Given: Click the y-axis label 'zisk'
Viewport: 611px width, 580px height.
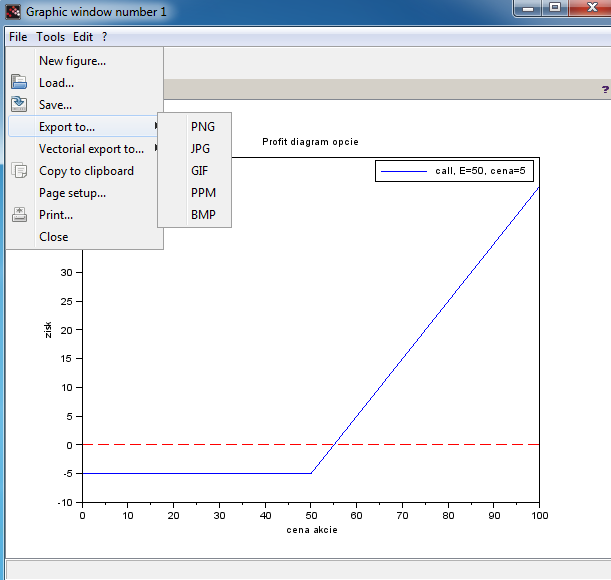Looking at the screenshot, I should [48, 330].
